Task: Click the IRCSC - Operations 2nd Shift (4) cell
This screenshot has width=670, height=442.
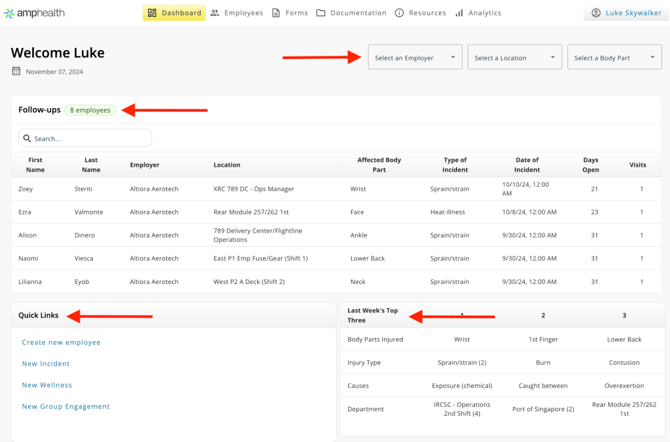Action: [462, 409]
